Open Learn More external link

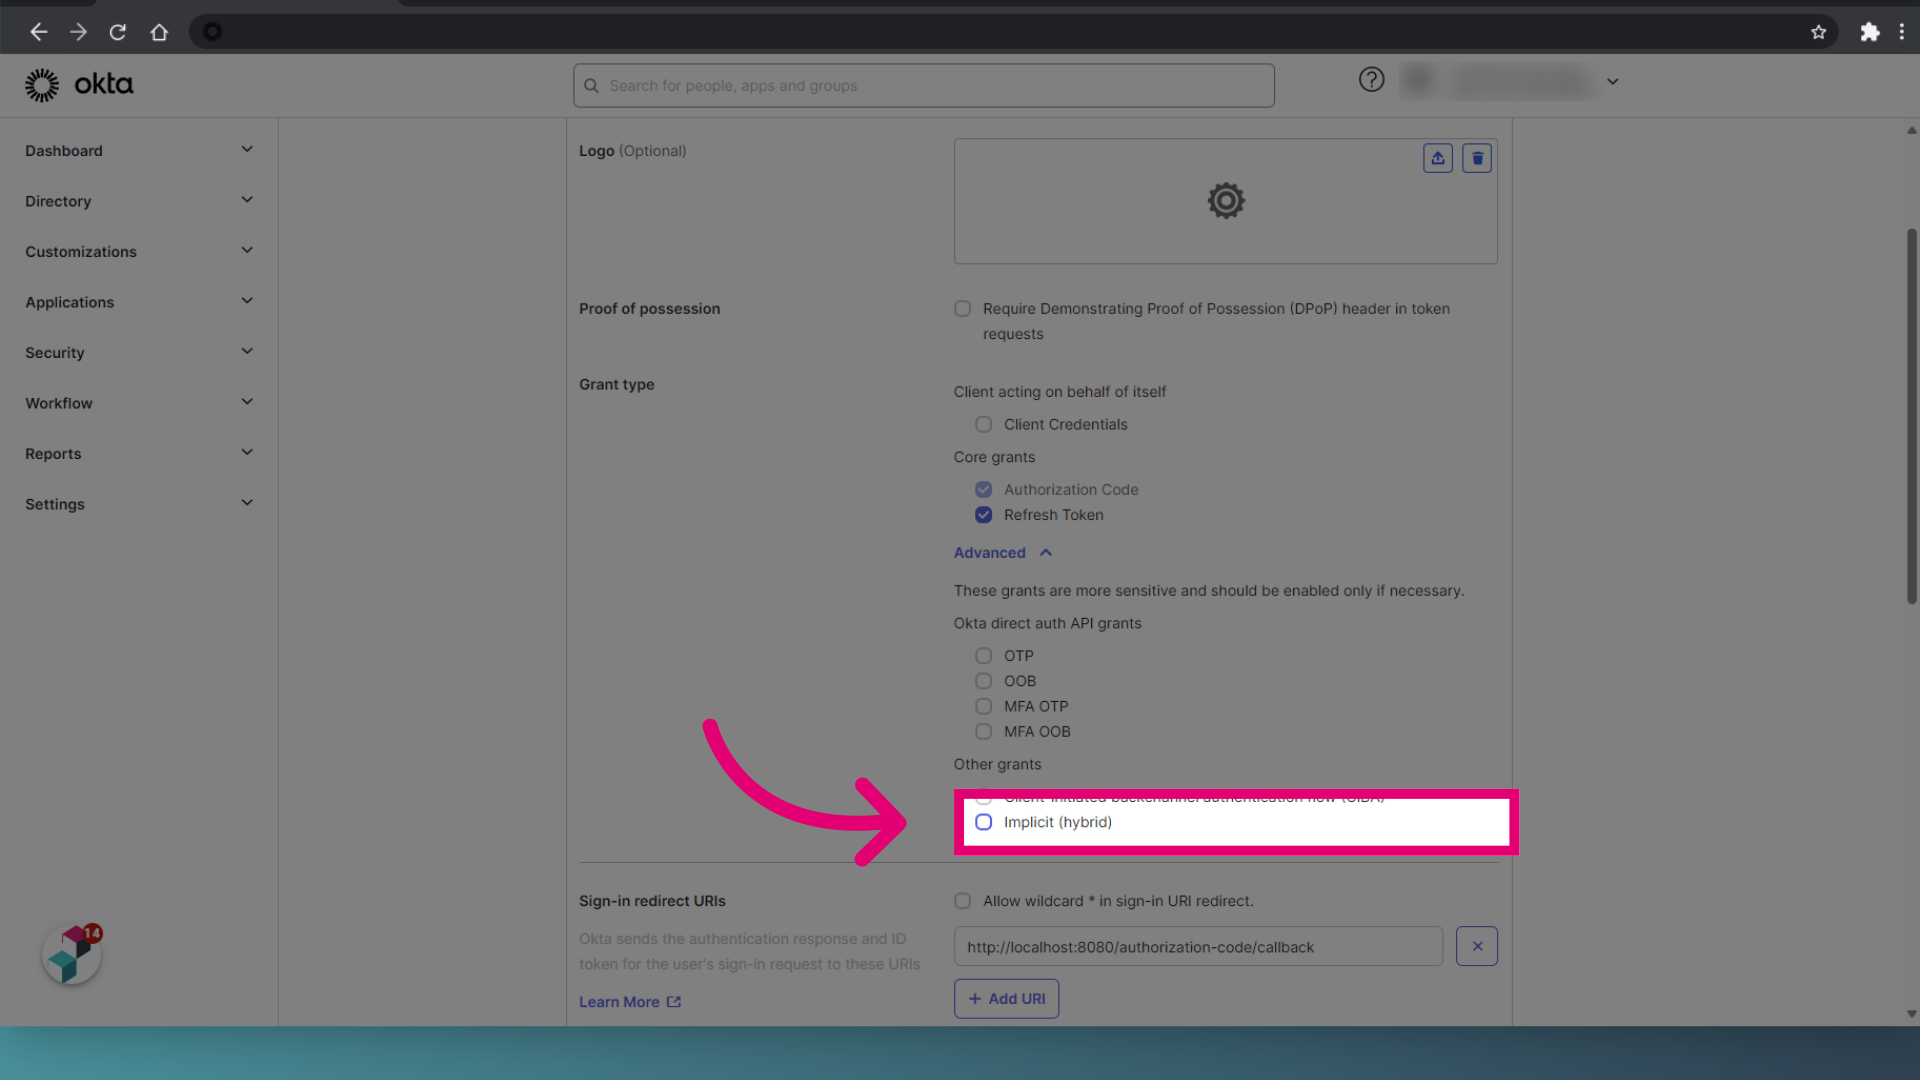coord(630,1002)
